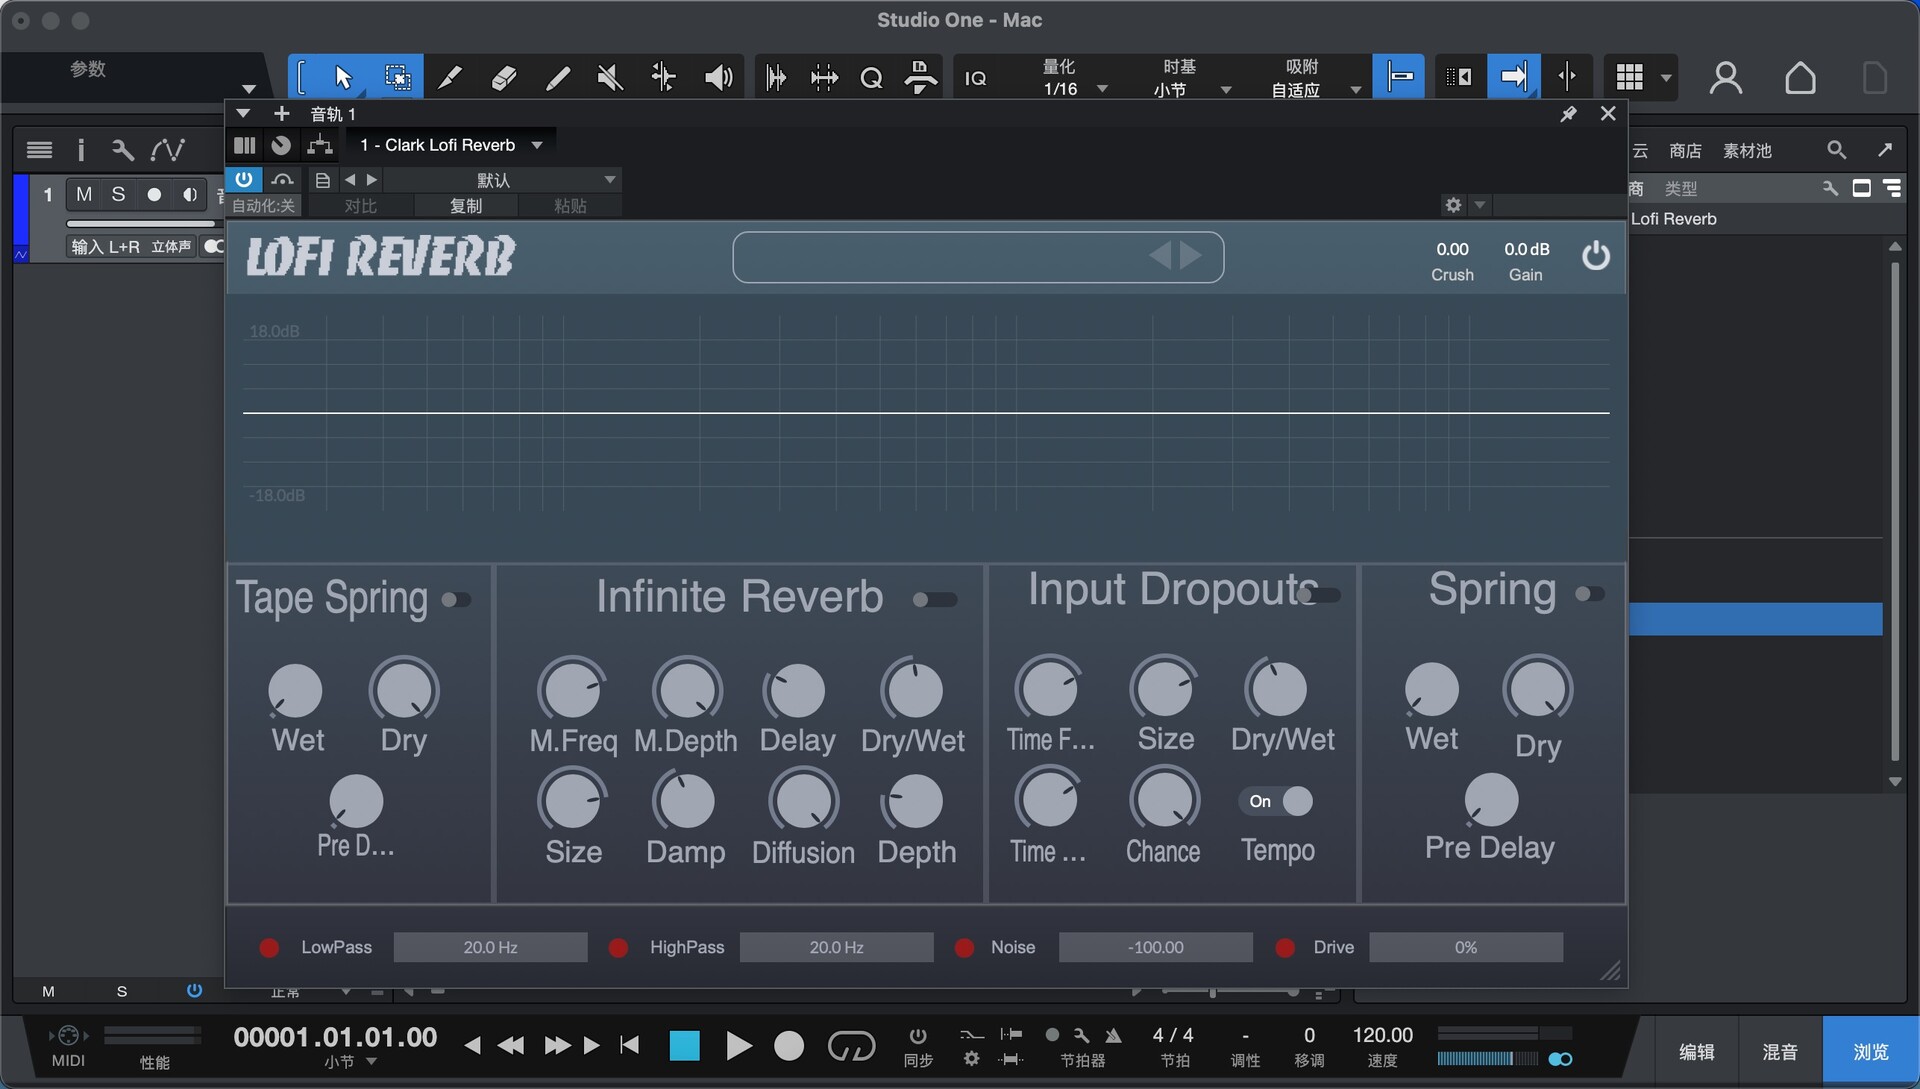Open the 商店 Shop tab in browser
The width and height of the screenshot is (1920, 1089).
tap(1685, 151)
